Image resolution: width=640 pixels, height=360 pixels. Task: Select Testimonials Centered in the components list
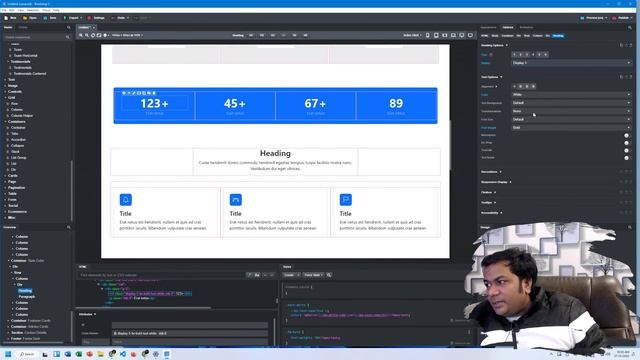30,73
